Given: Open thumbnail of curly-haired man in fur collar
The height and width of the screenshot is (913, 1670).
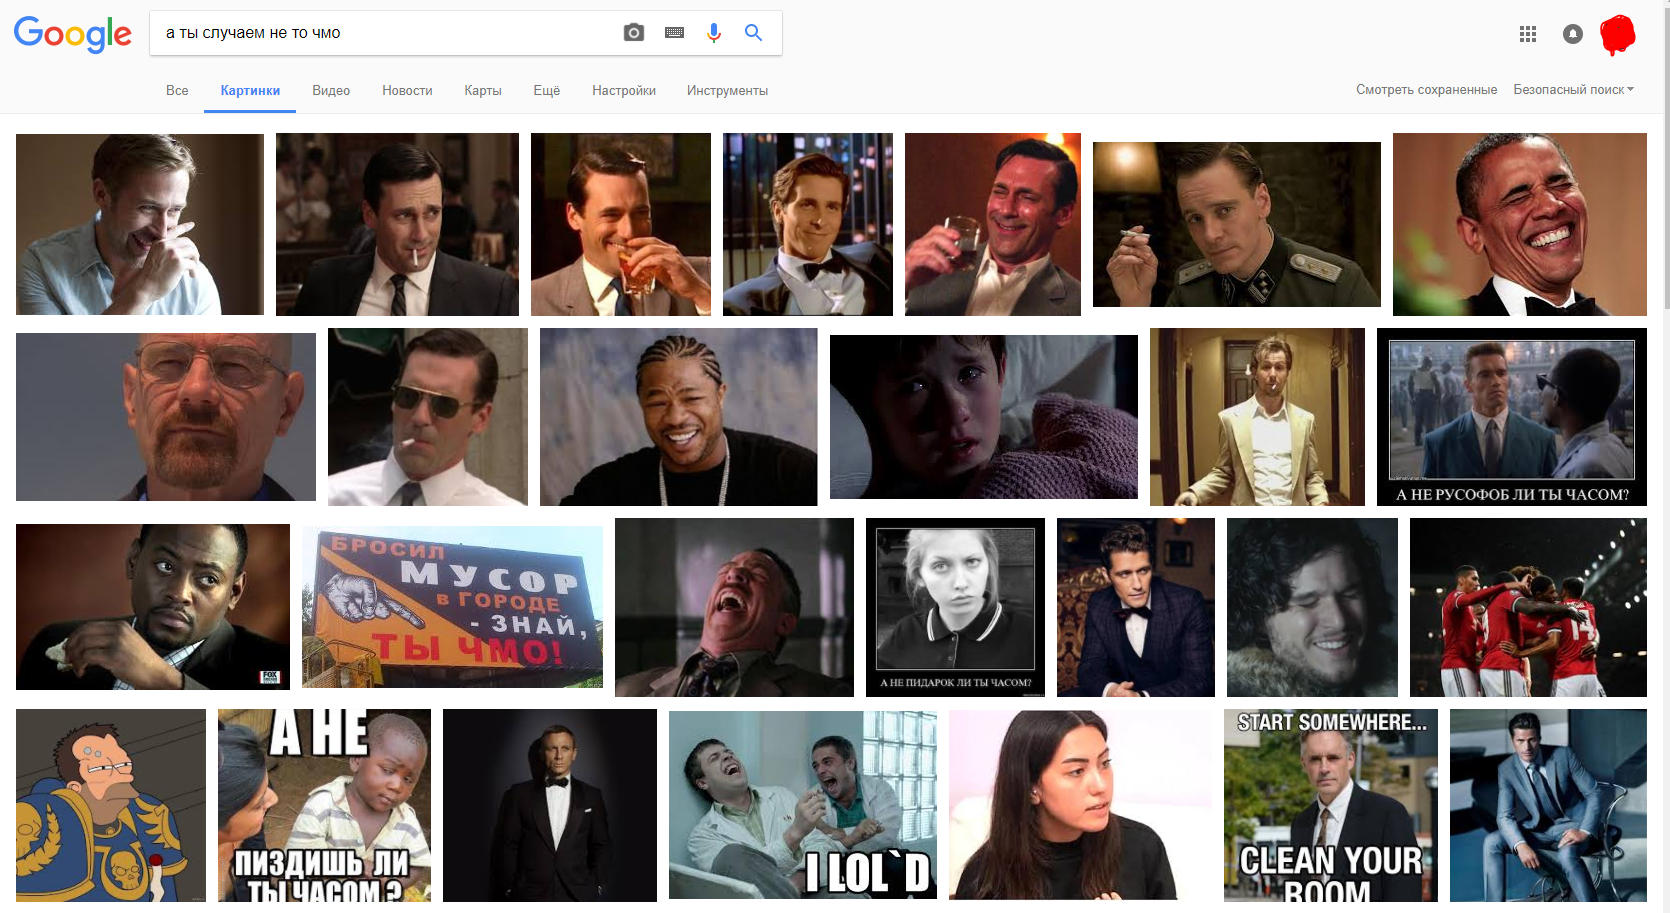Looking at the screenshot, I should point(1312,607).
